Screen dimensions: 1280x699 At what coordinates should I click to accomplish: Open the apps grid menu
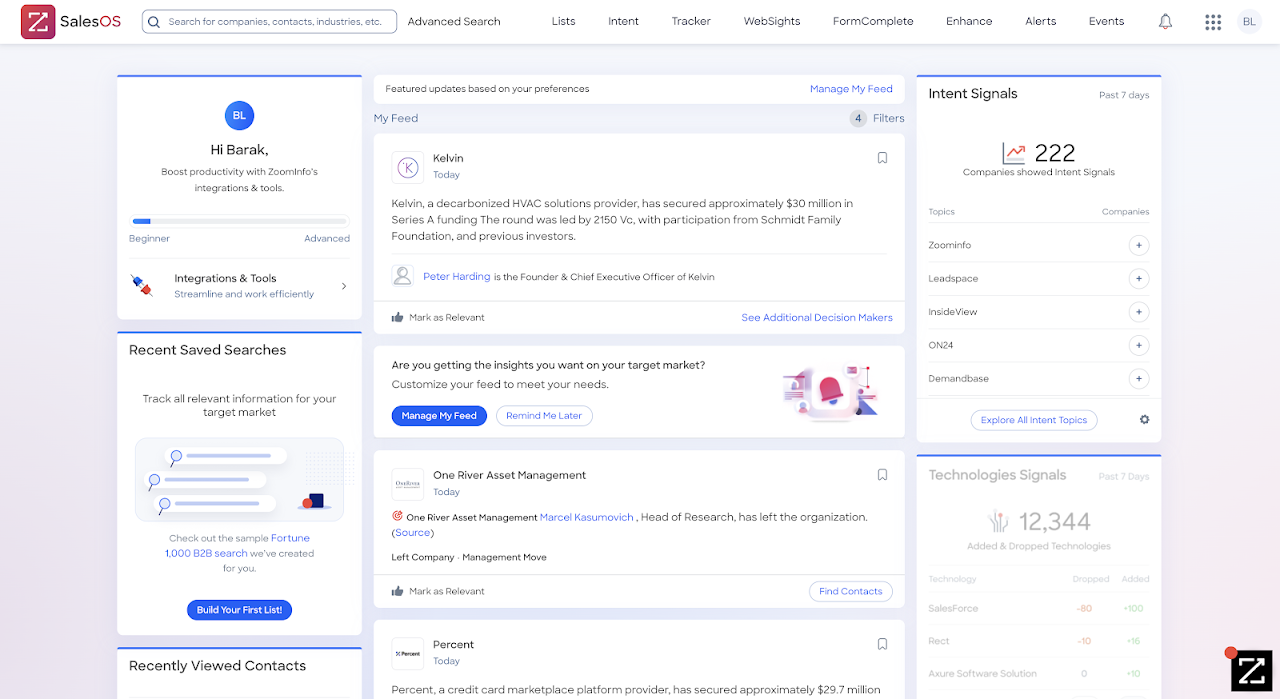tap(1213, 21)
